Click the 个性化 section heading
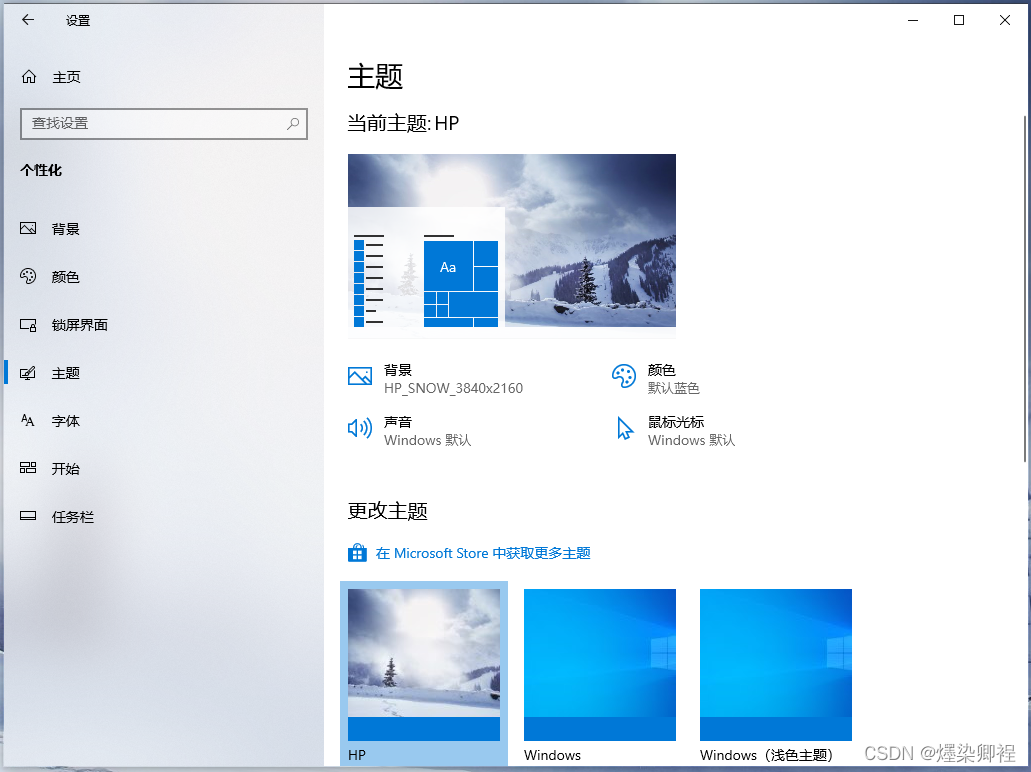 tap(41, 170)
